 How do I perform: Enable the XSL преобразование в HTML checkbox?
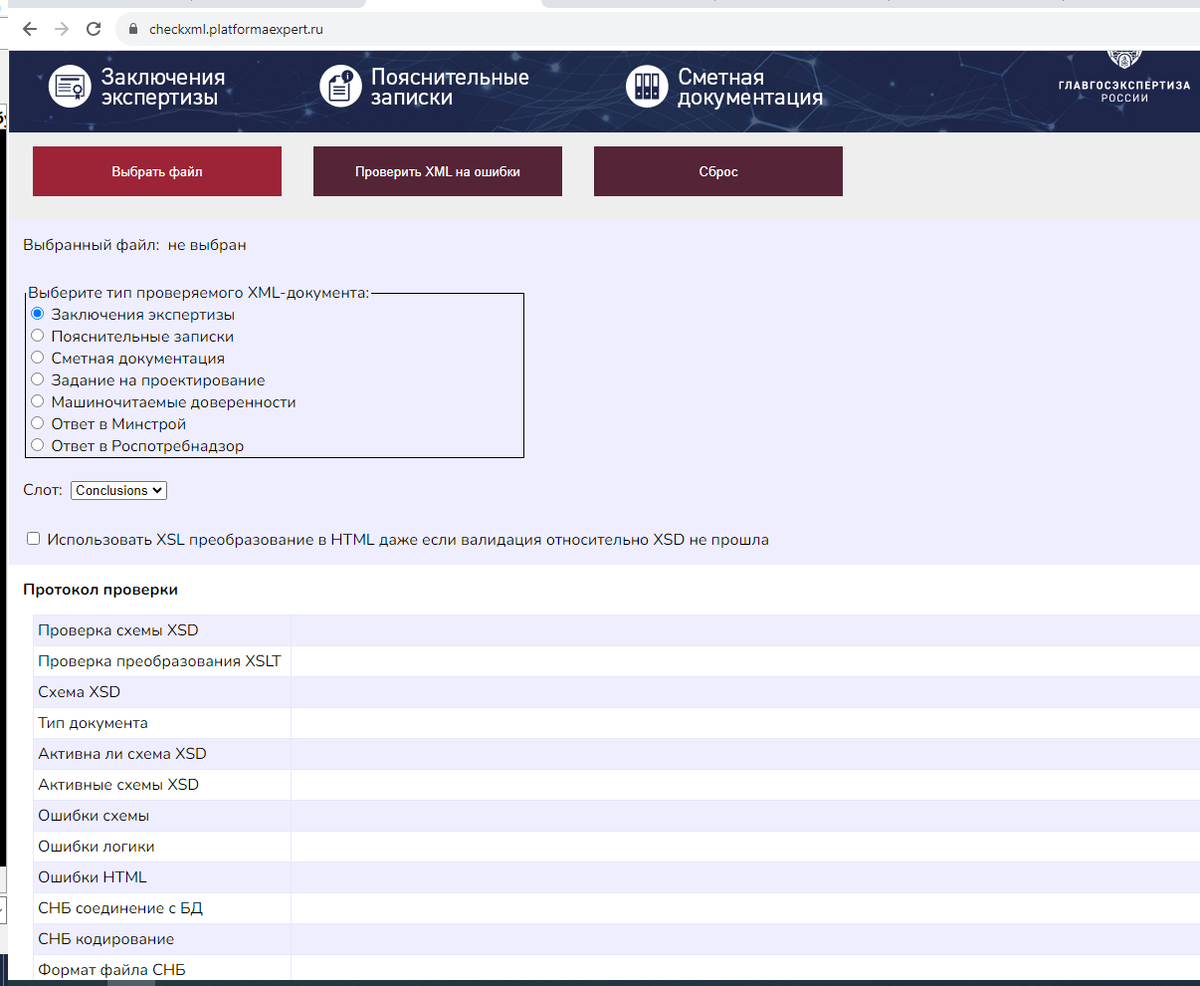coord(33,538)
